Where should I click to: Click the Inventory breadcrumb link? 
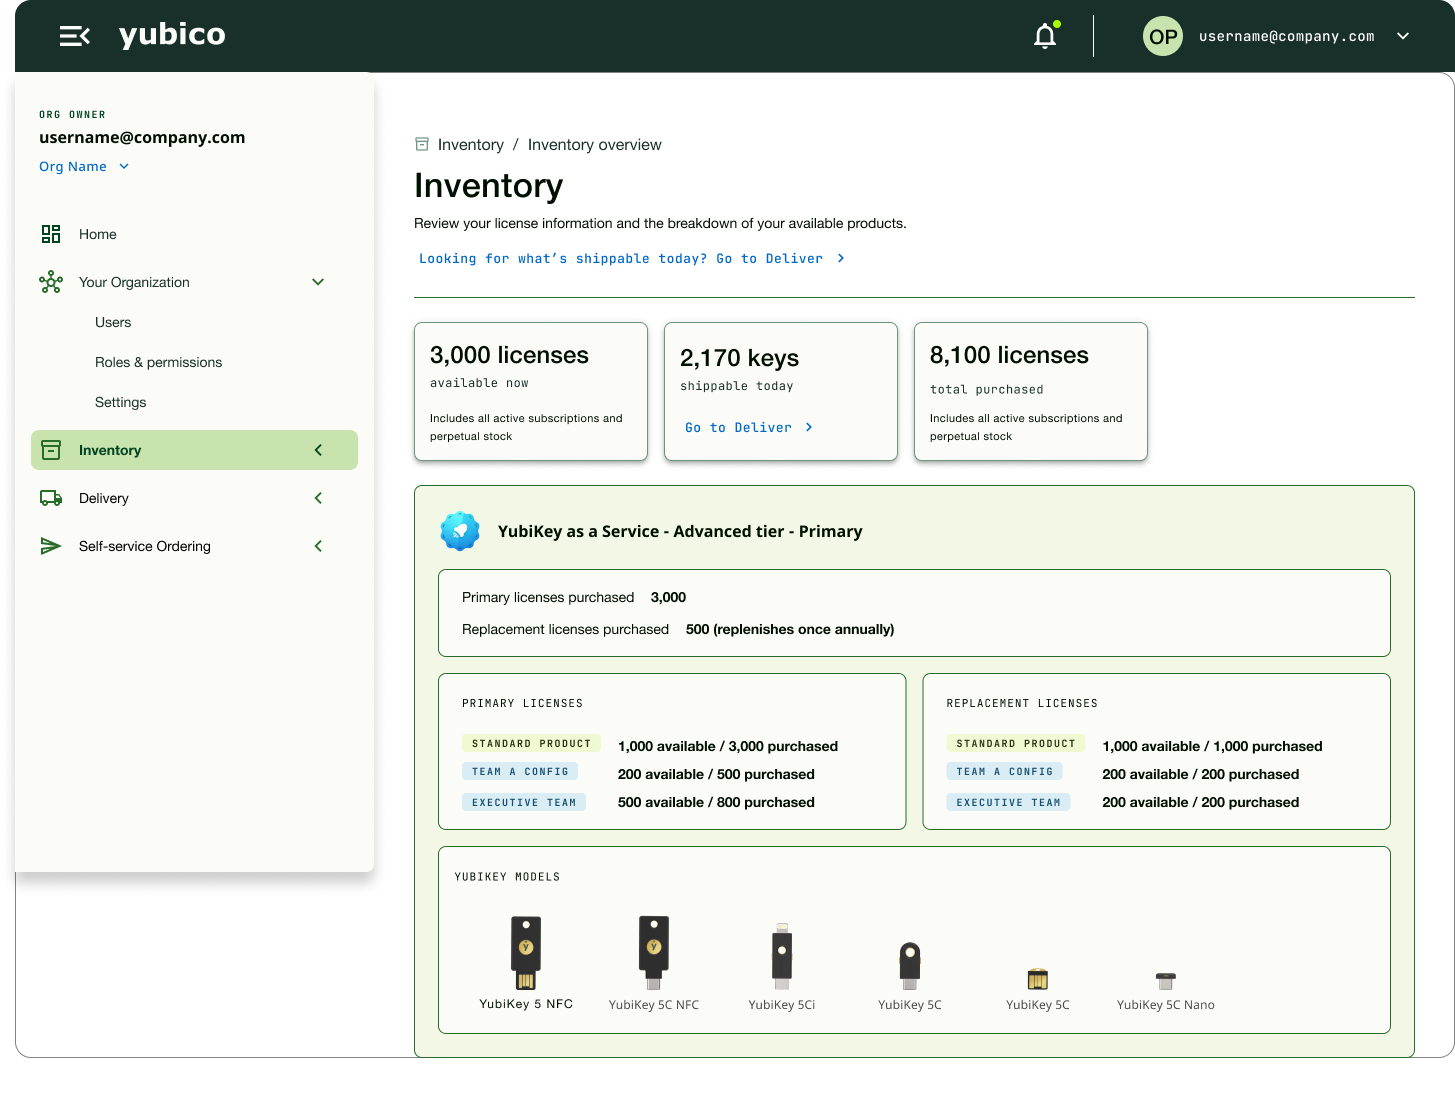pos(470,145)
